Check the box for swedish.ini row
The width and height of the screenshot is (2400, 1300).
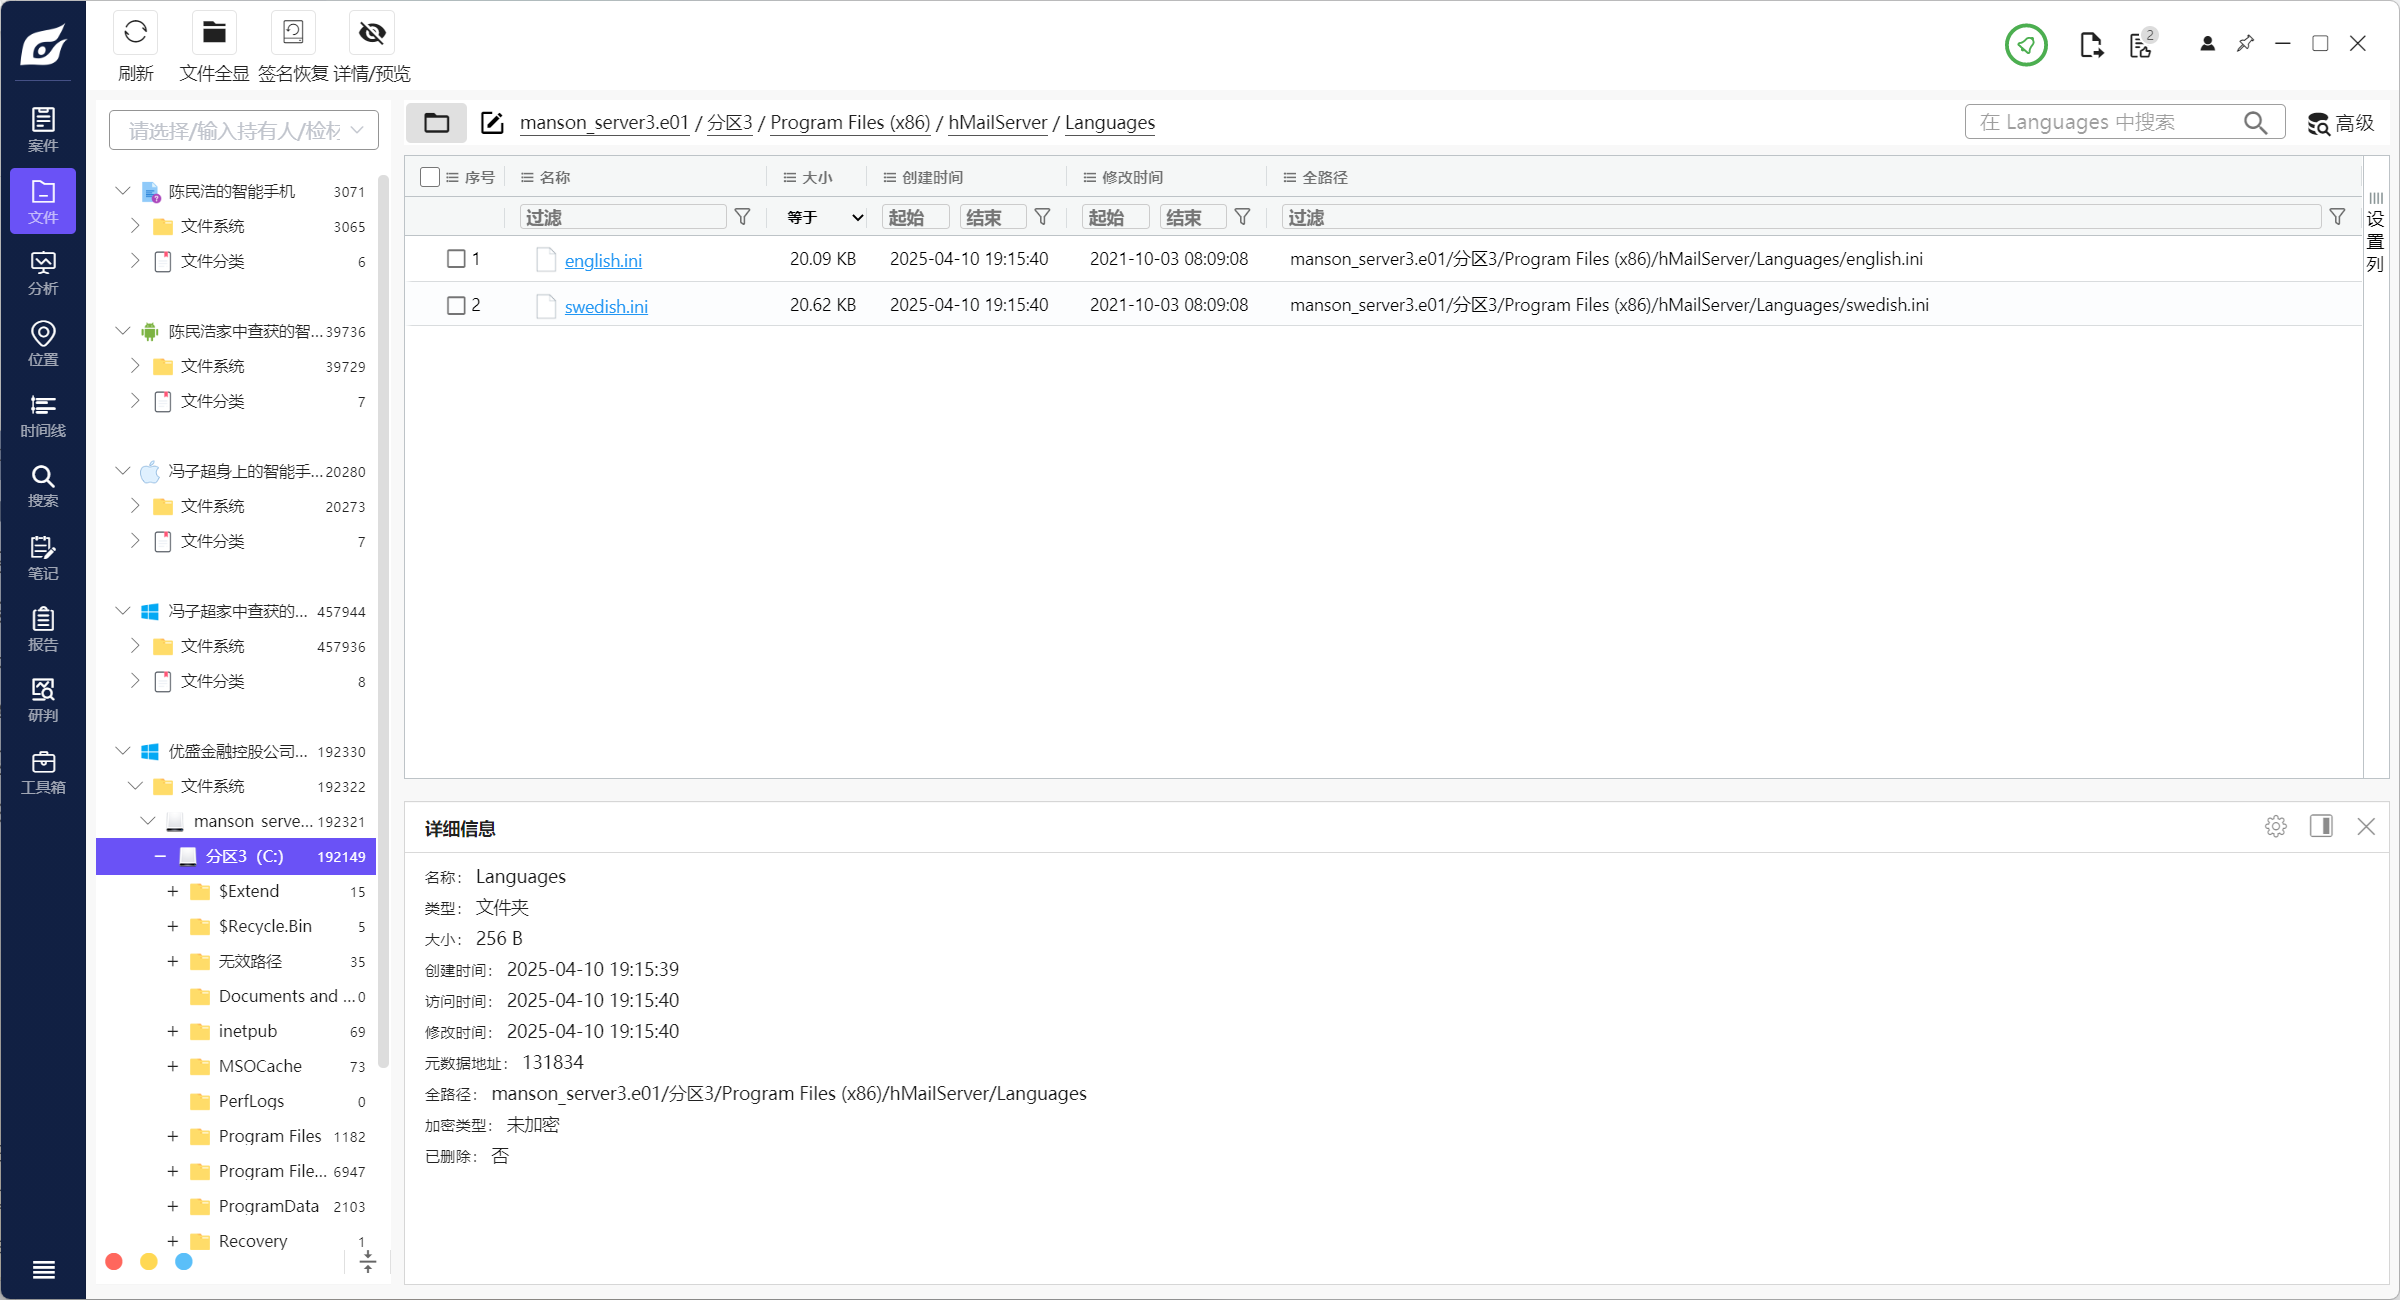pos(456,305)
